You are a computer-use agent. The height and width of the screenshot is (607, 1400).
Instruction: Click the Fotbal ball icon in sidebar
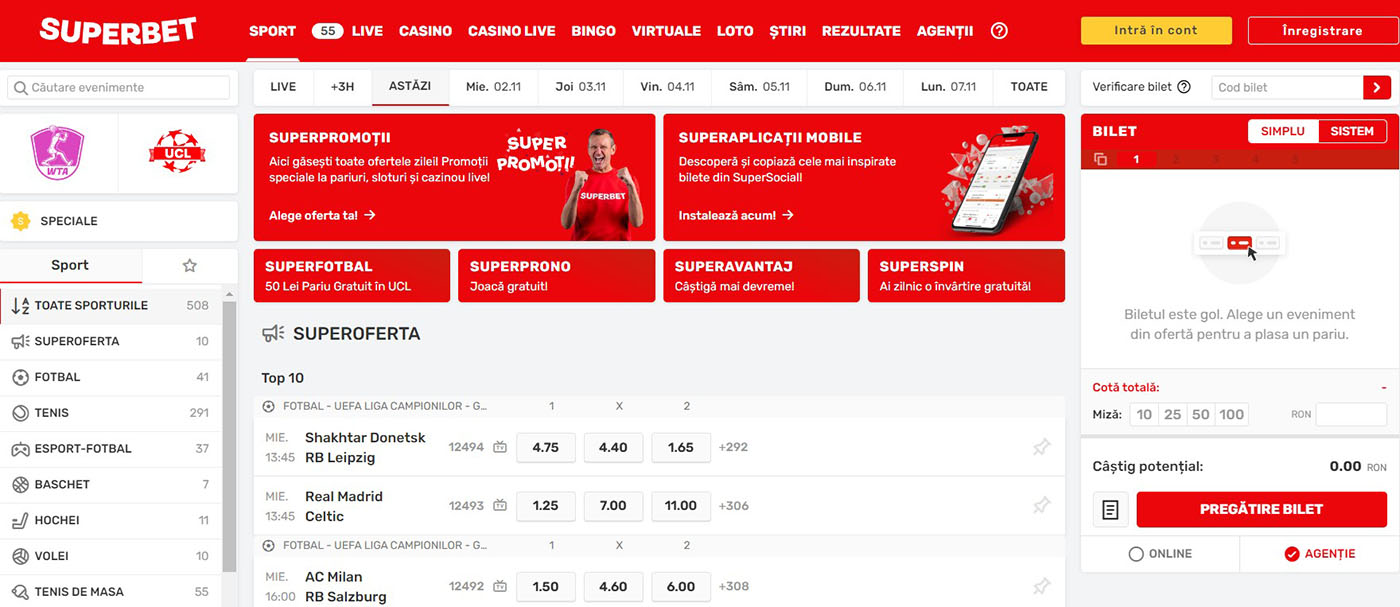click(x=20, y=378)
